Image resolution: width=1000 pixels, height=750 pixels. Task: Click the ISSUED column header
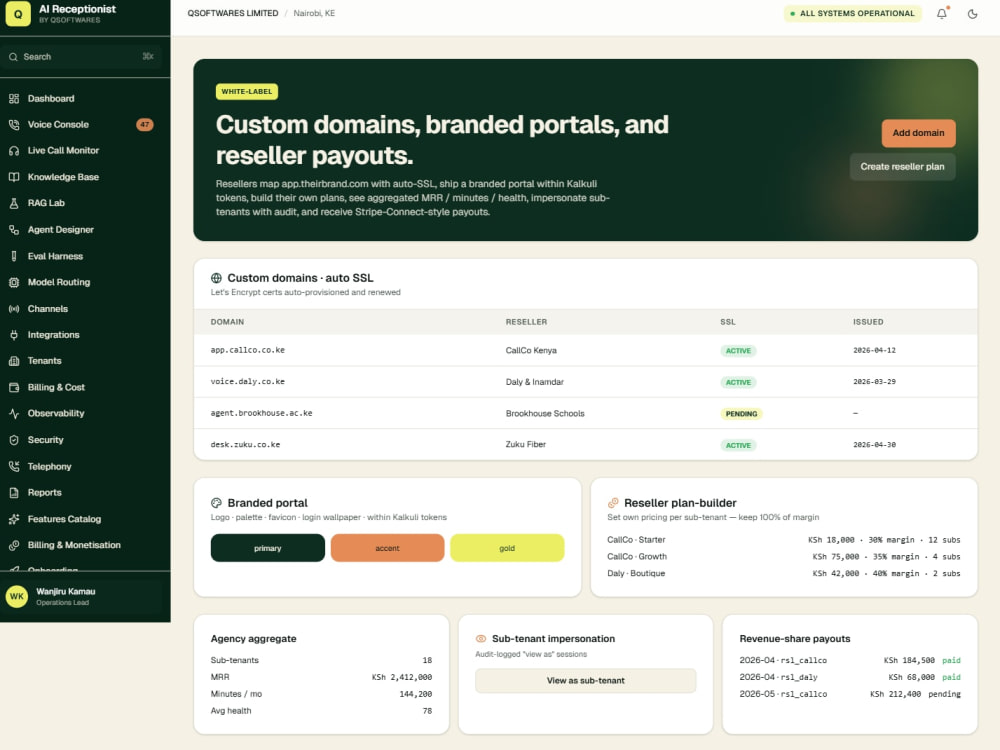point(868,322)
